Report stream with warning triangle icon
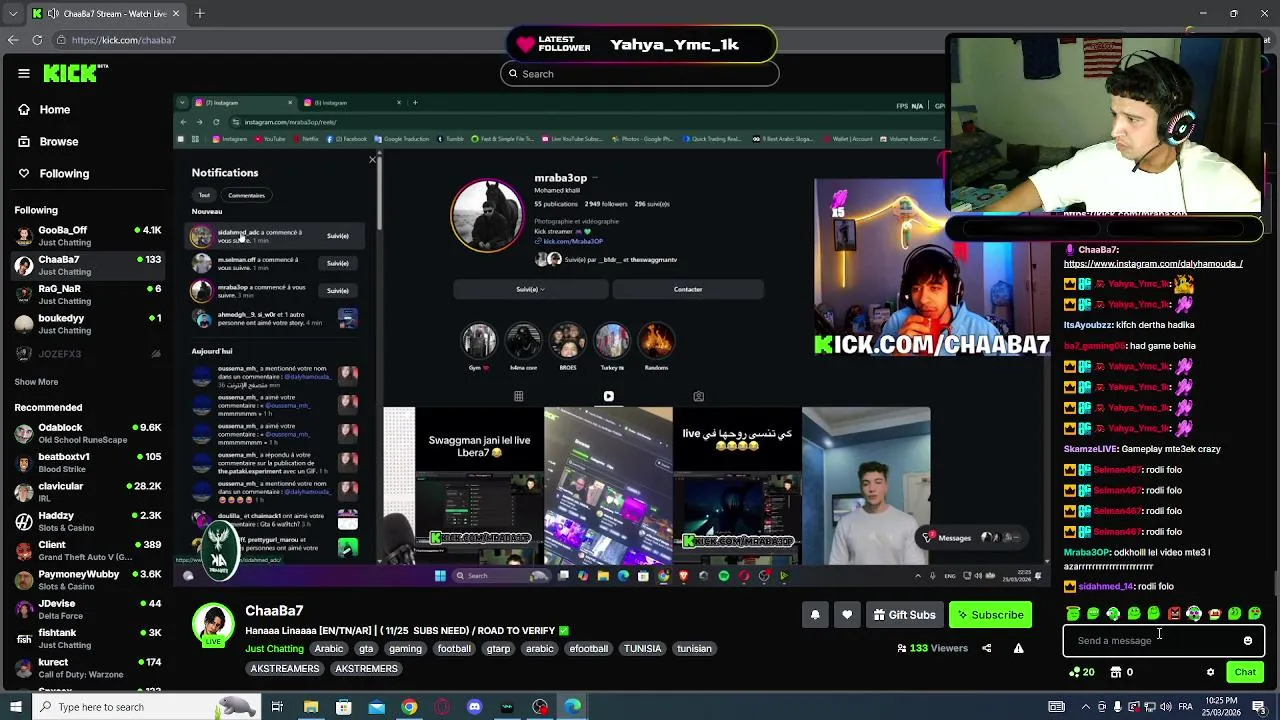Screen dimensions: 1280x720 (1018, 648)
